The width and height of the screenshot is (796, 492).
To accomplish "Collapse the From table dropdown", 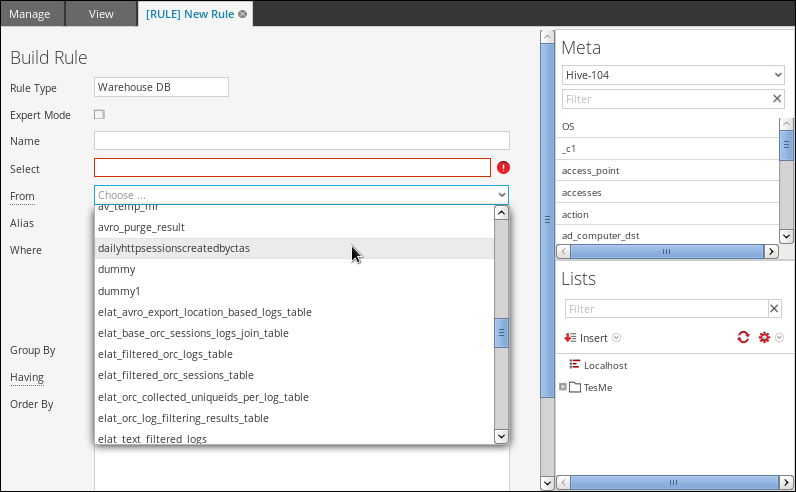I will 501,195.
